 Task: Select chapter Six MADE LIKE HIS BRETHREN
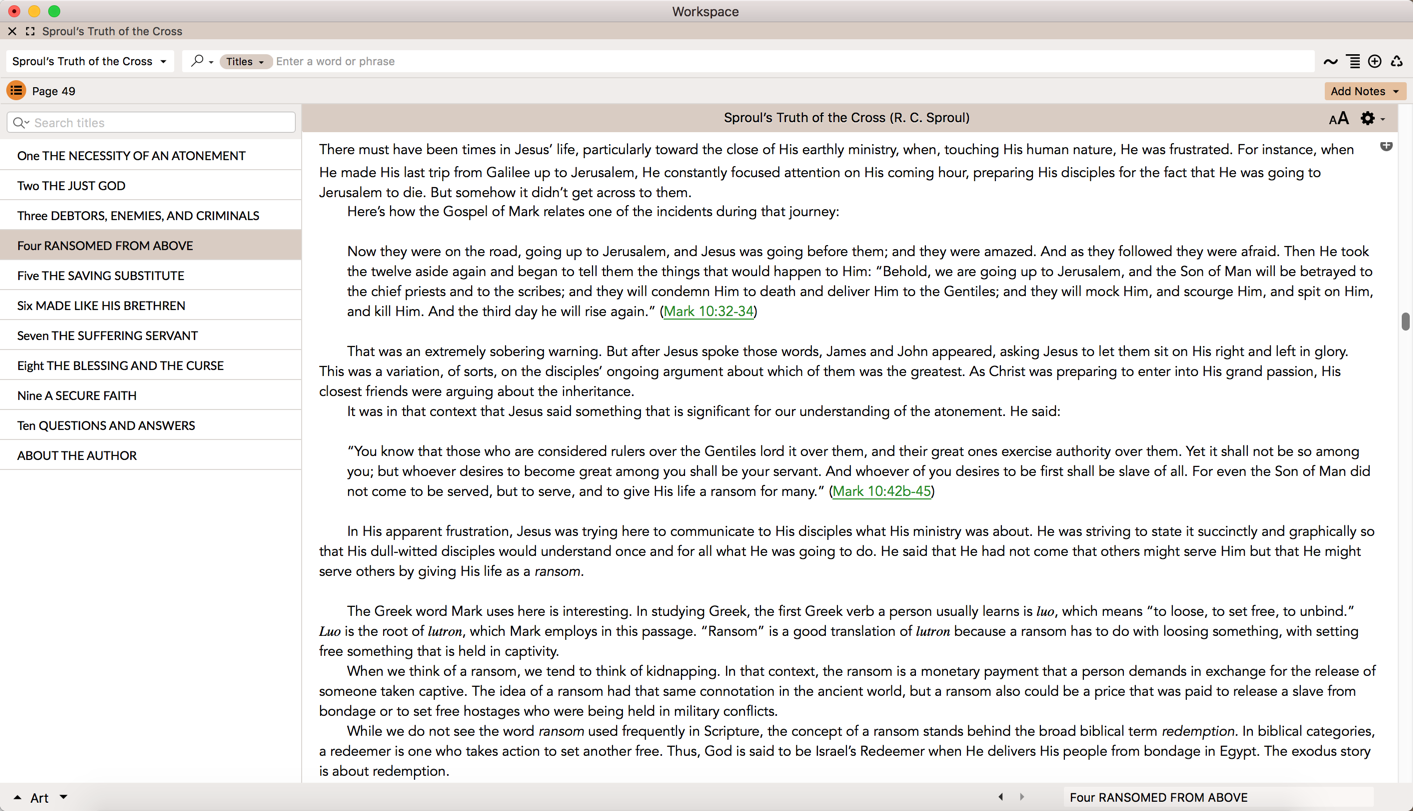[150, 305]
